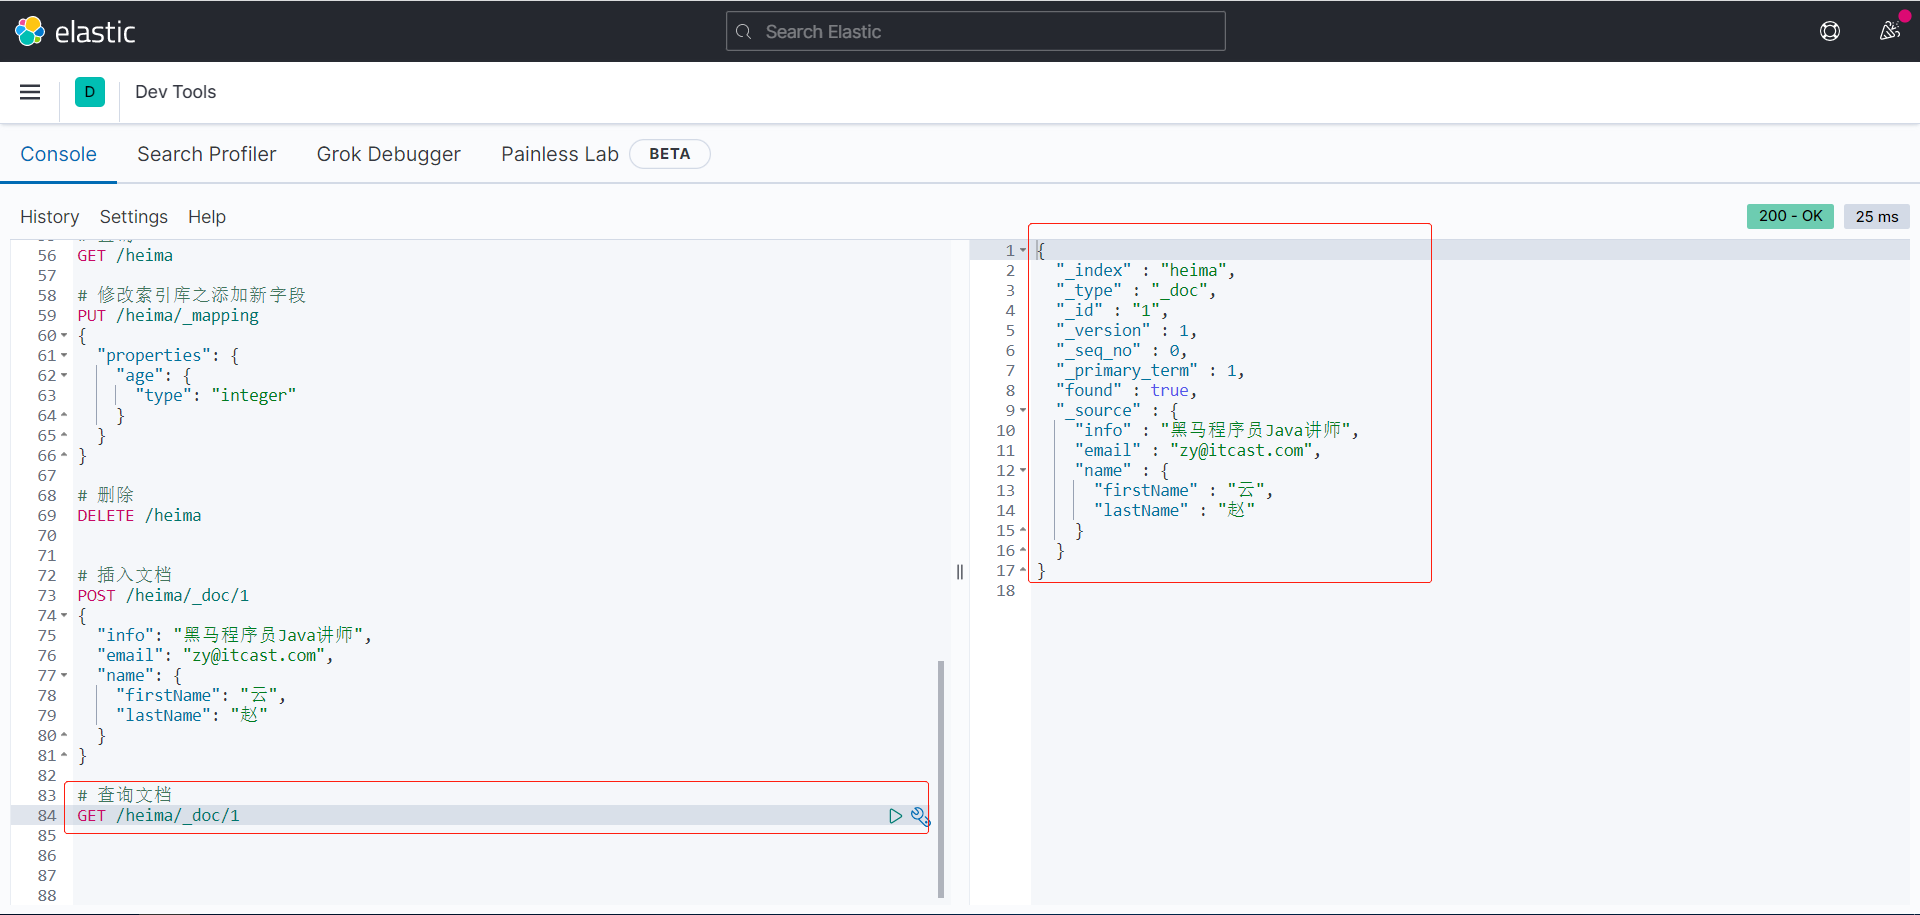Click the "firstName" line in the response

pyautogui.click(x=1184, y=491)
